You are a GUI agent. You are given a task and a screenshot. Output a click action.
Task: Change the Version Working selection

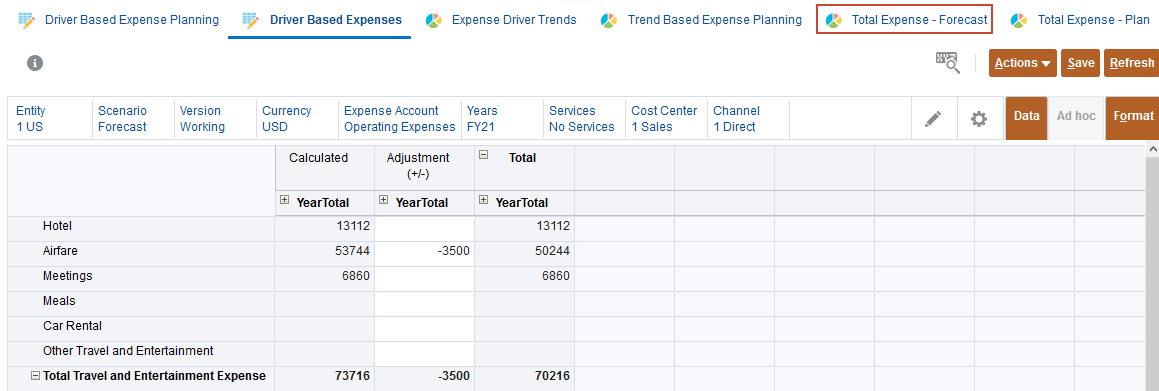(x=214, y=119)
